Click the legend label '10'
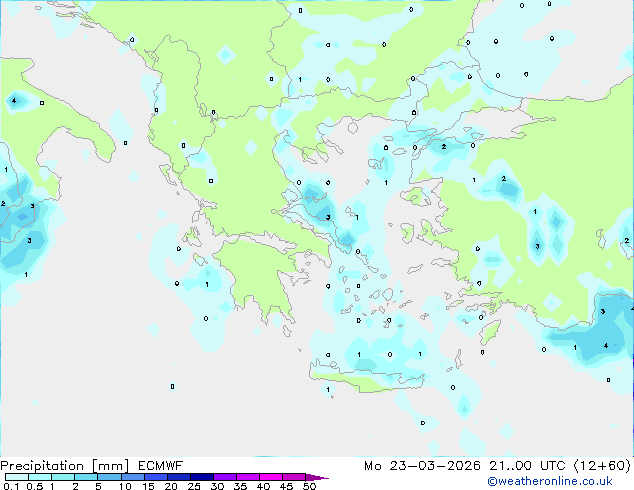The width and height of the screenshot is (634, 490). [125, 486]
